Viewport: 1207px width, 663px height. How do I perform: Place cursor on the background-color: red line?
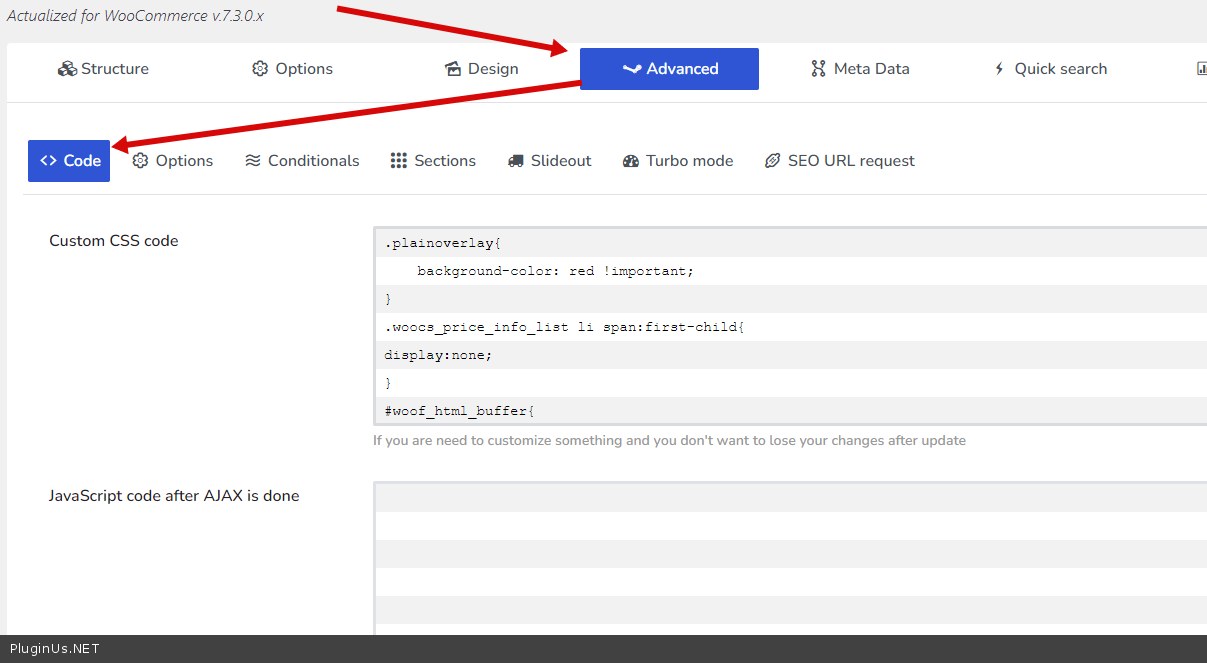tap(555, 271)
